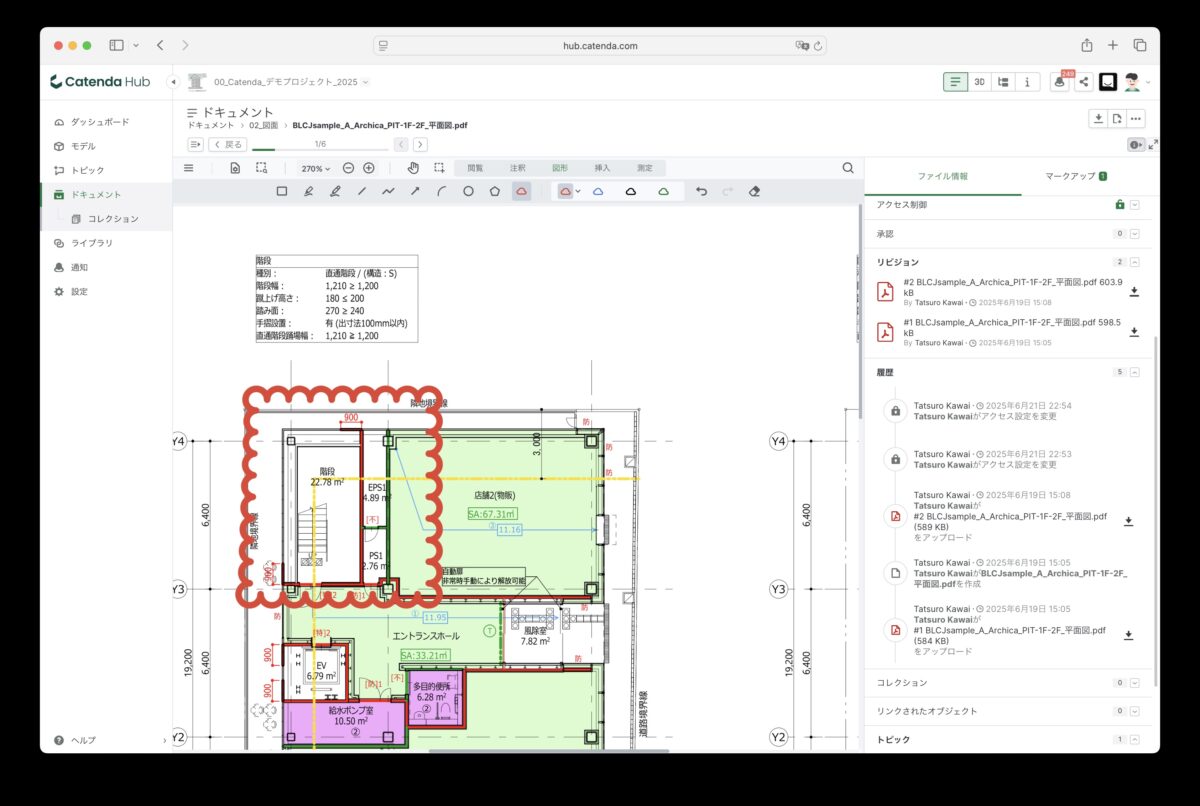Click the zoom out minus icon
Viewport: 1200px width, 806px height.
pos(348,168)
